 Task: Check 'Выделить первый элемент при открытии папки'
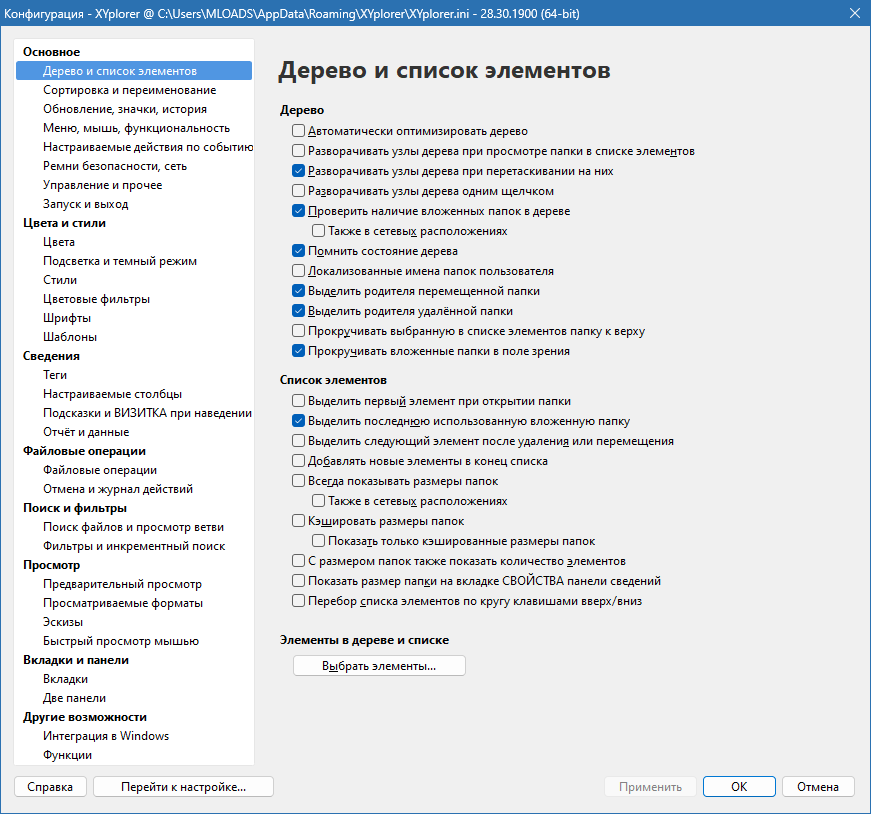(x=298, y=401)
